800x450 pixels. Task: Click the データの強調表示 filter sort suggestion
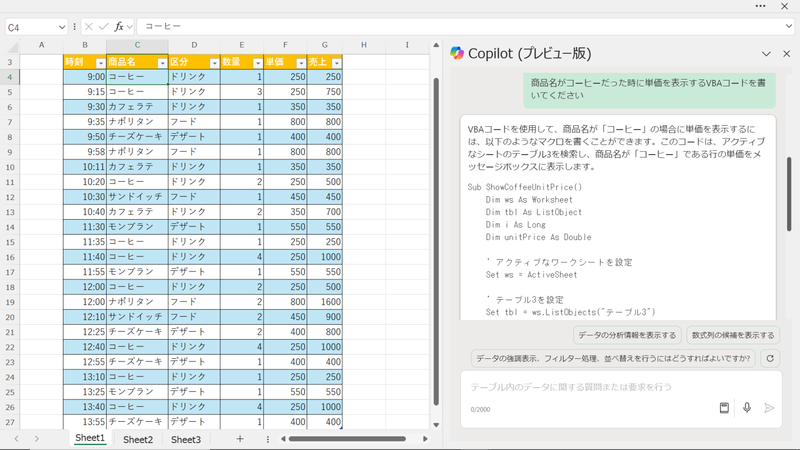pos(614,359)
